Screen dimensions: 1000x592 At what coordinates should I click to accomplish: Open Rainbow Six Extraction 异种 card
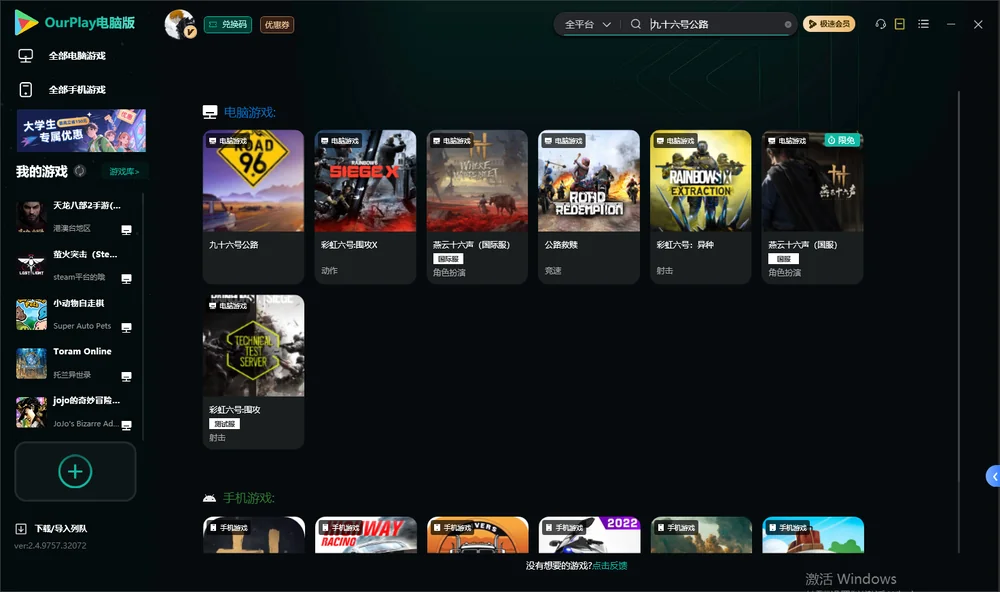701,207
